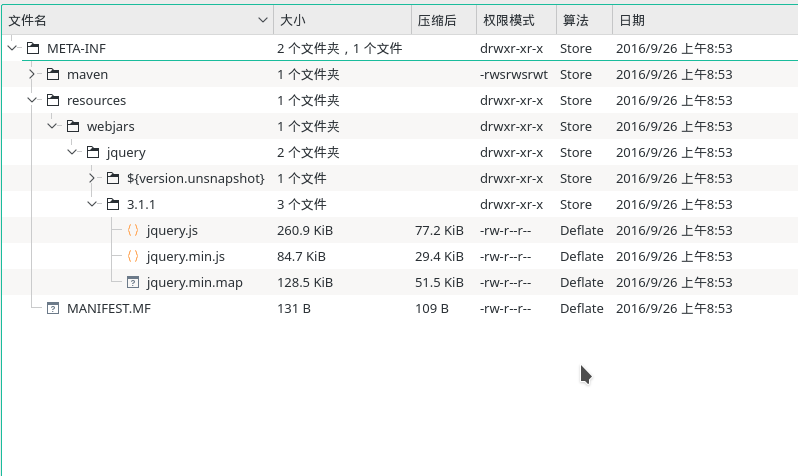Screen dimensions: 798x476
Task: Click the date cell in jquery.js row
Action: pos(674,230)
